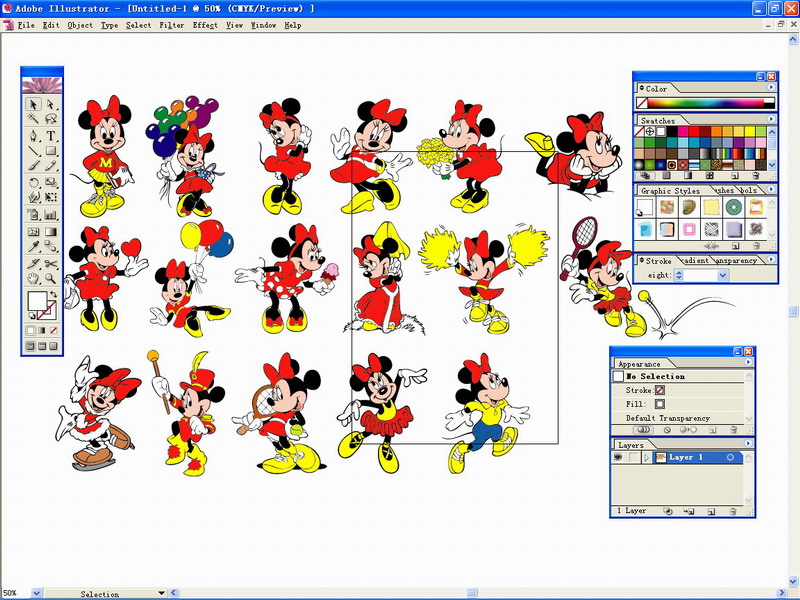Select the Direct Selection tool
Screen dimensions: 800x600
pyautogui.click(x=51, y=105)
